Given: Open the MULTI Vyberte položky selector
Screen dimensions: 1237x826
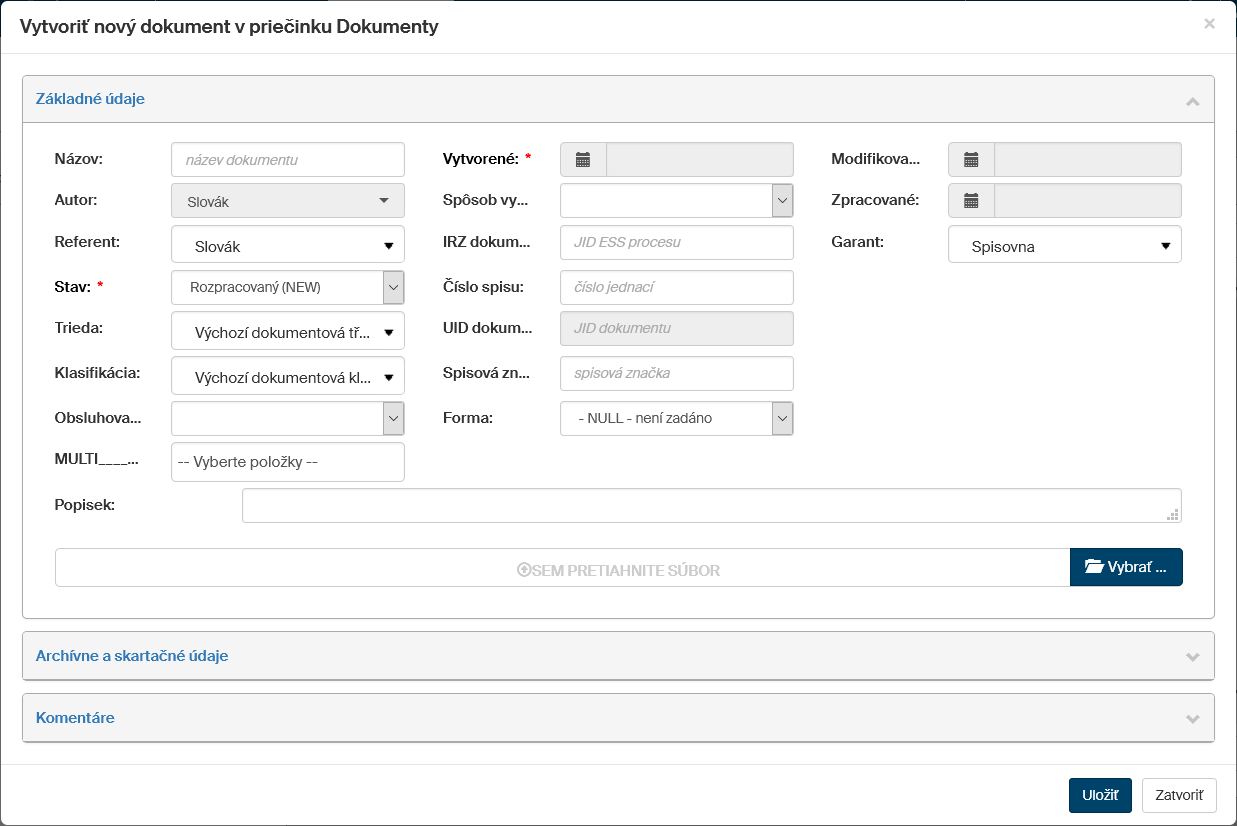Looking at the screenshot, I should pos(288,463).
